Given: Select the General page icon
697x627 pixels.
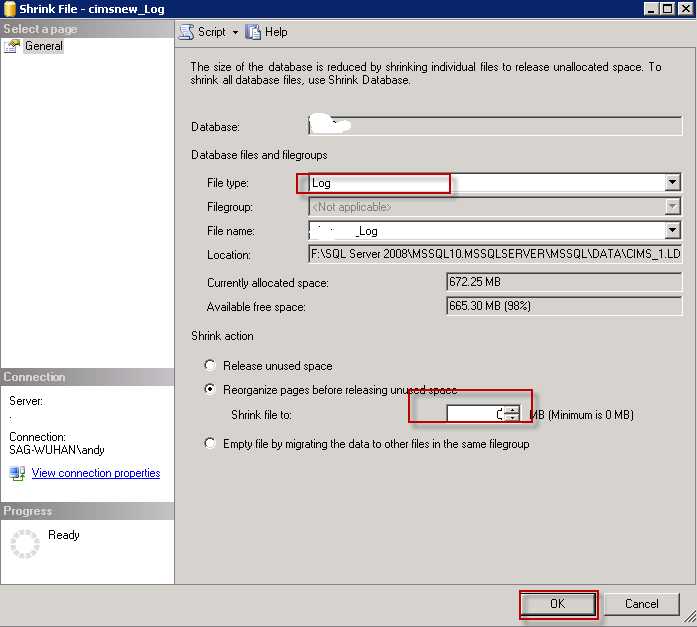Looking at the screenshot, I should 12,46.
